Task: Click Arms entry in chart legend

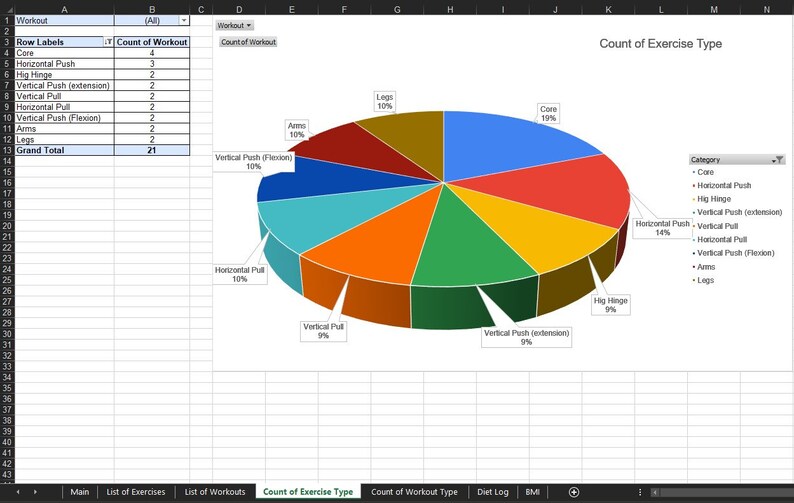Action: (706, 267)
